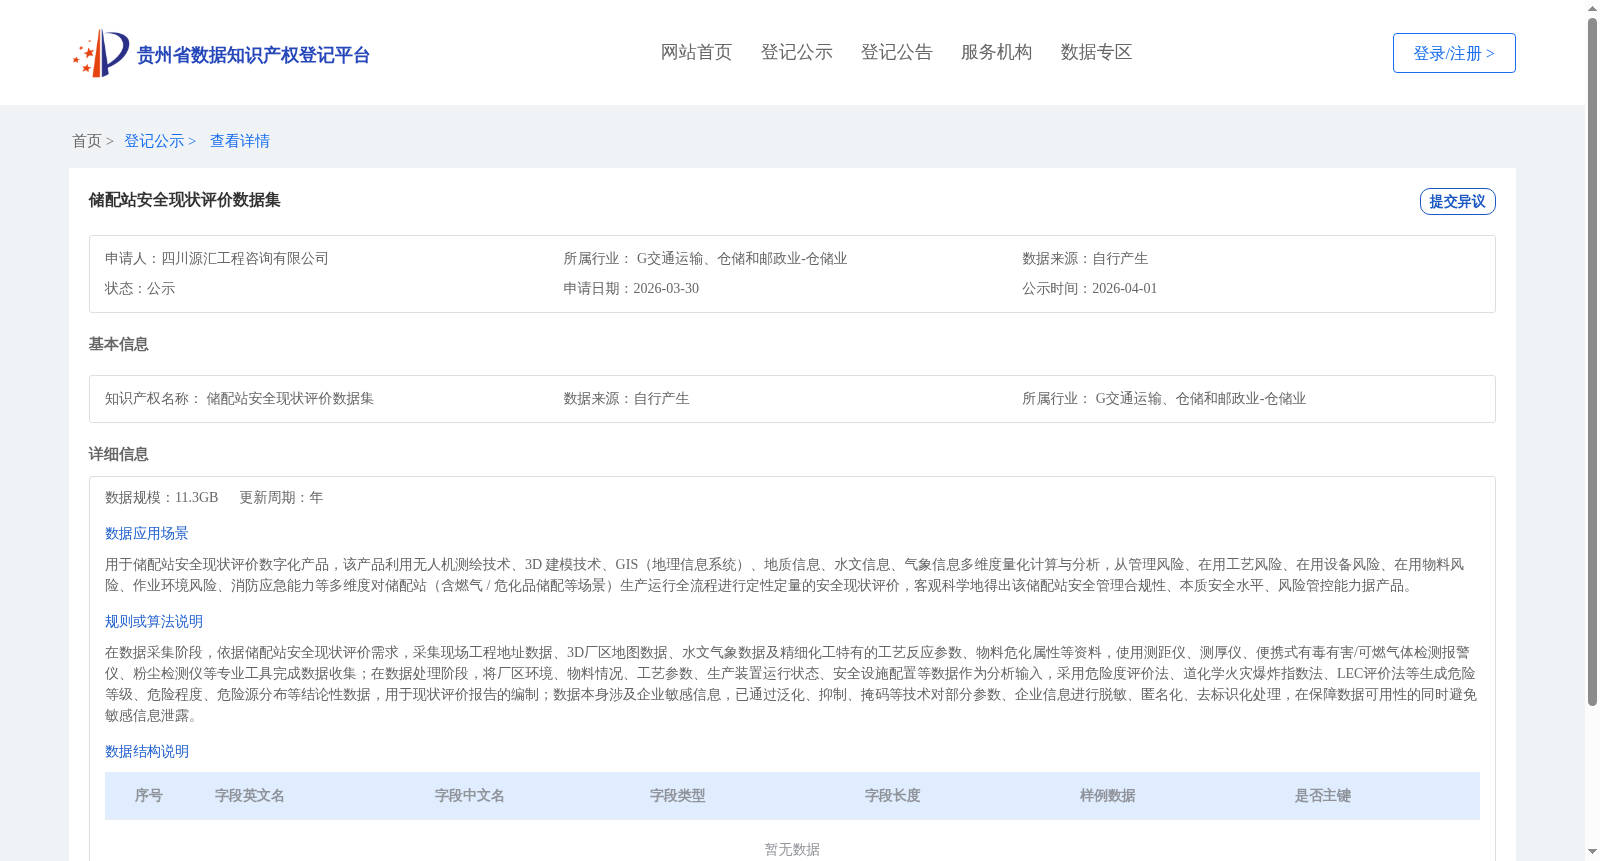The image size is (1600, 861).
Task: Click the 样例数据 column header
Action: (1108, 795)
